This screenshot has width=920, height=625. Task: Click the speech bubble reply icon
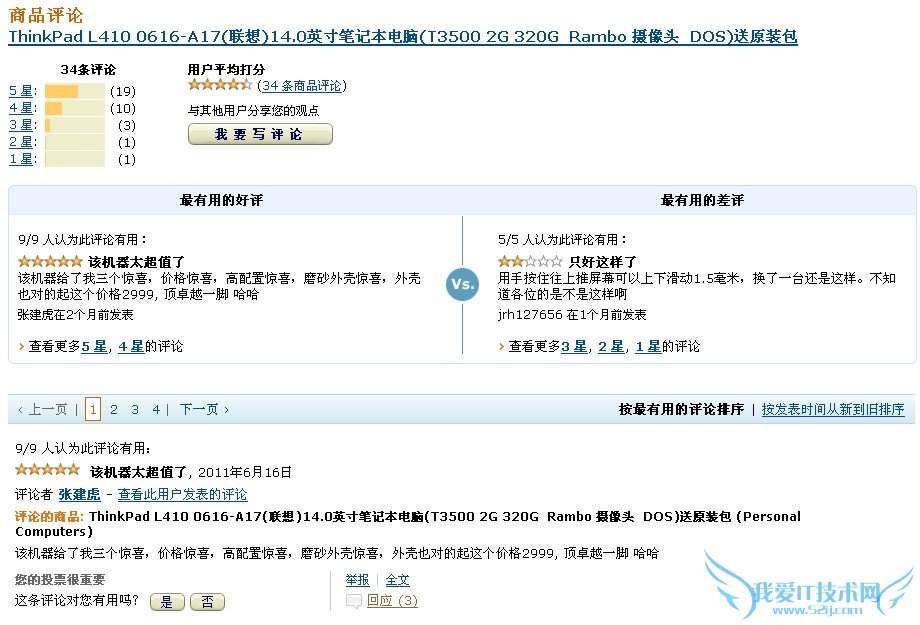pyautogui.click(x=354, y=601)
